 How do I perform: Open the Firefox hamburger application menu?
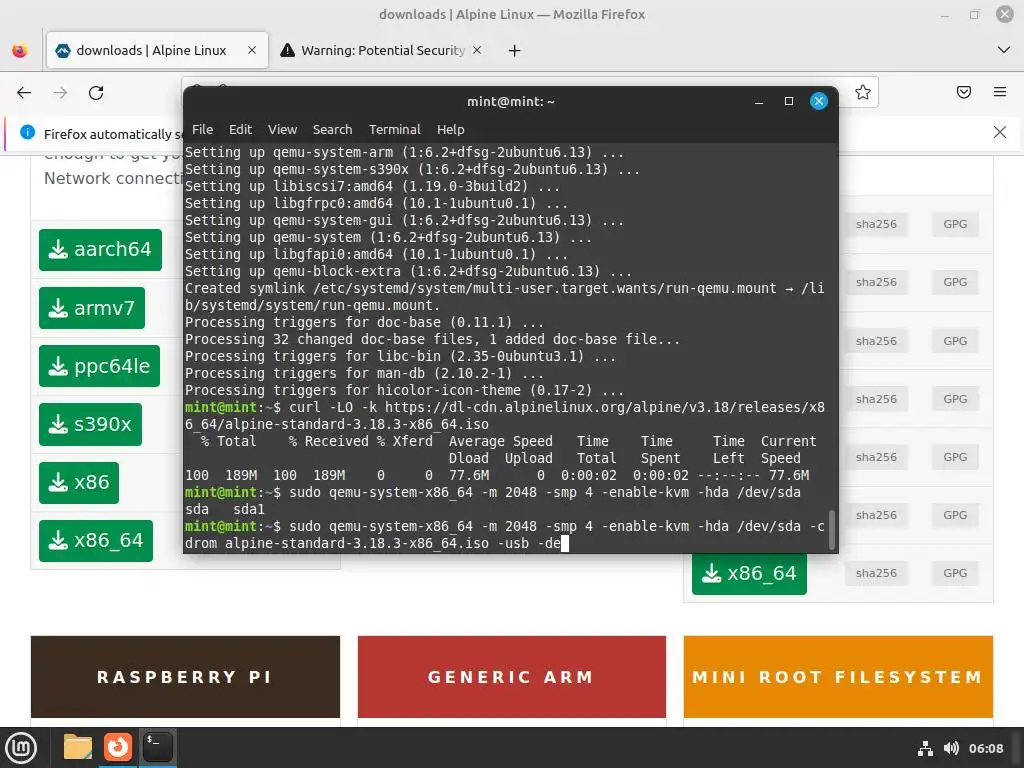[1000, 92]
